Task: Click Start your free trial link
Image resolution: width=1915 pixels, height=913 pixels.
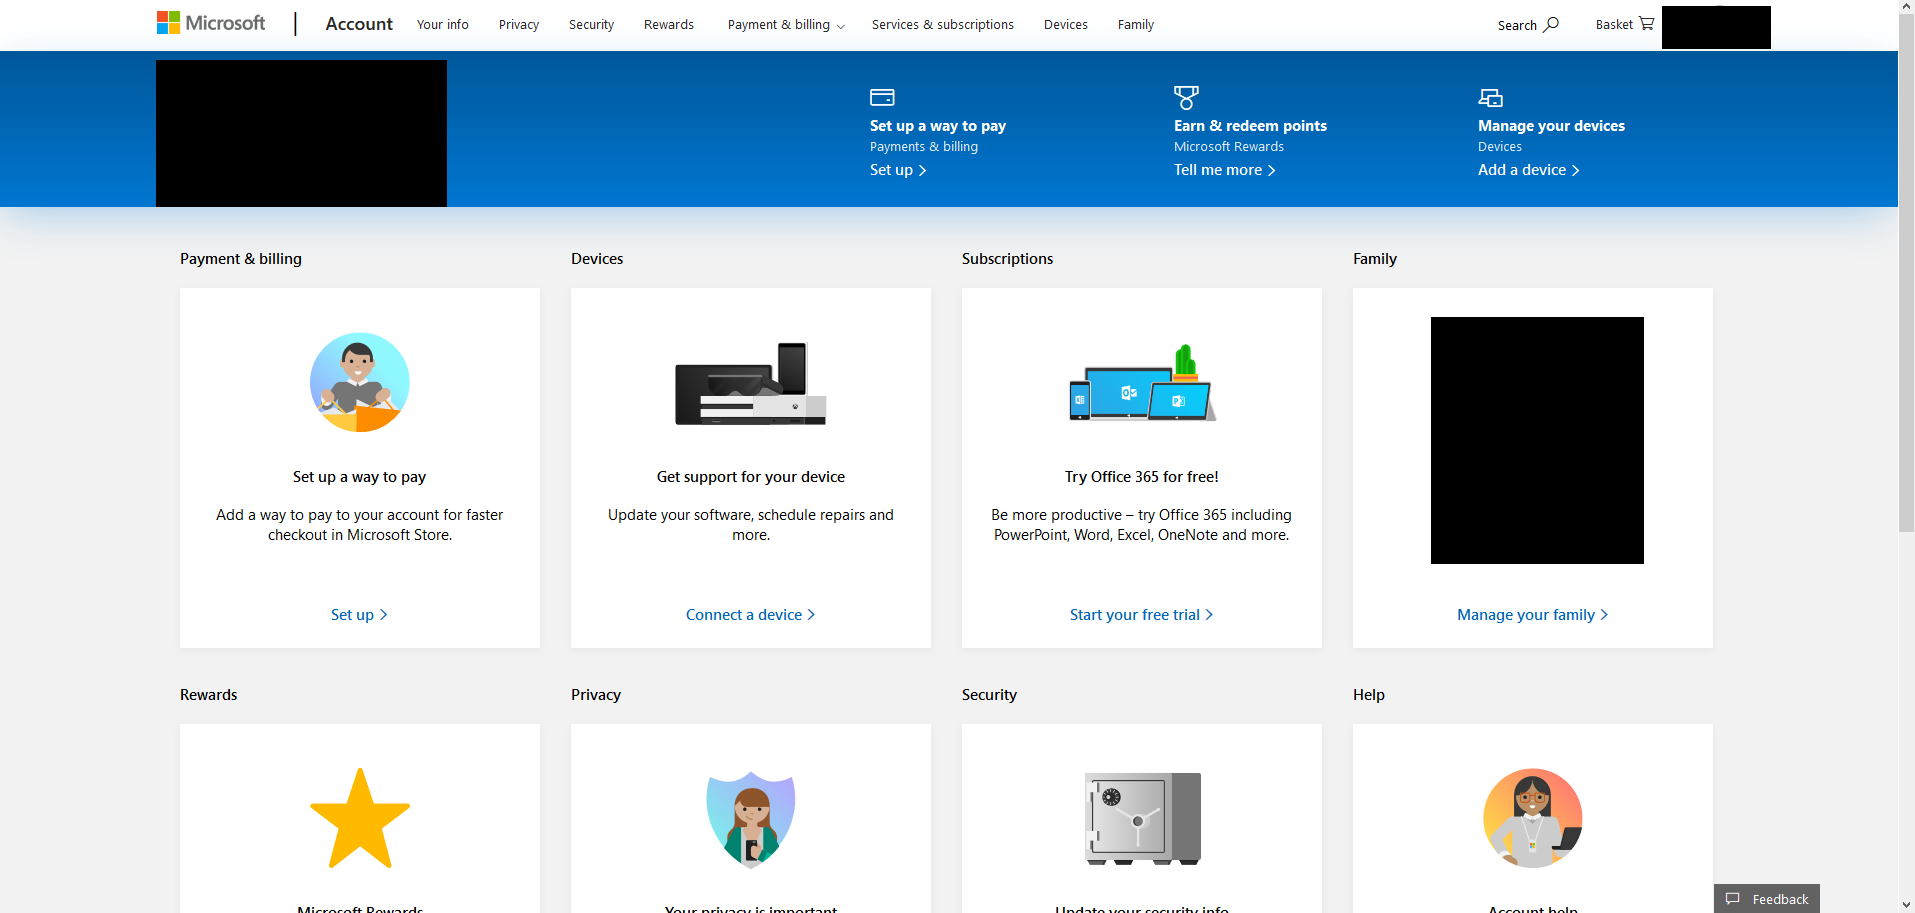Action: pos(1142,615)
